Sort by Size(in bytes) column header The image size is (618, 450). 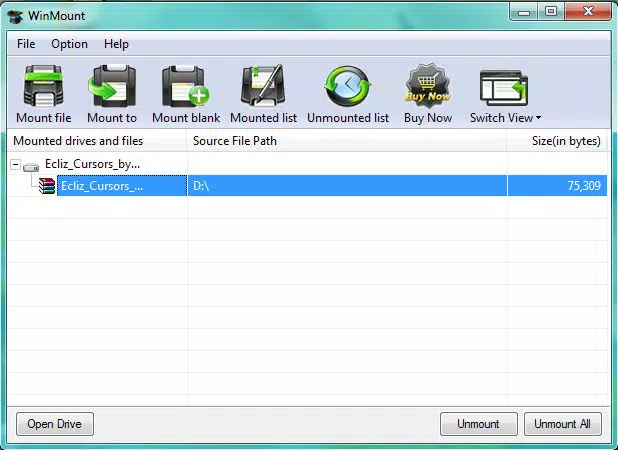[557, 141]
